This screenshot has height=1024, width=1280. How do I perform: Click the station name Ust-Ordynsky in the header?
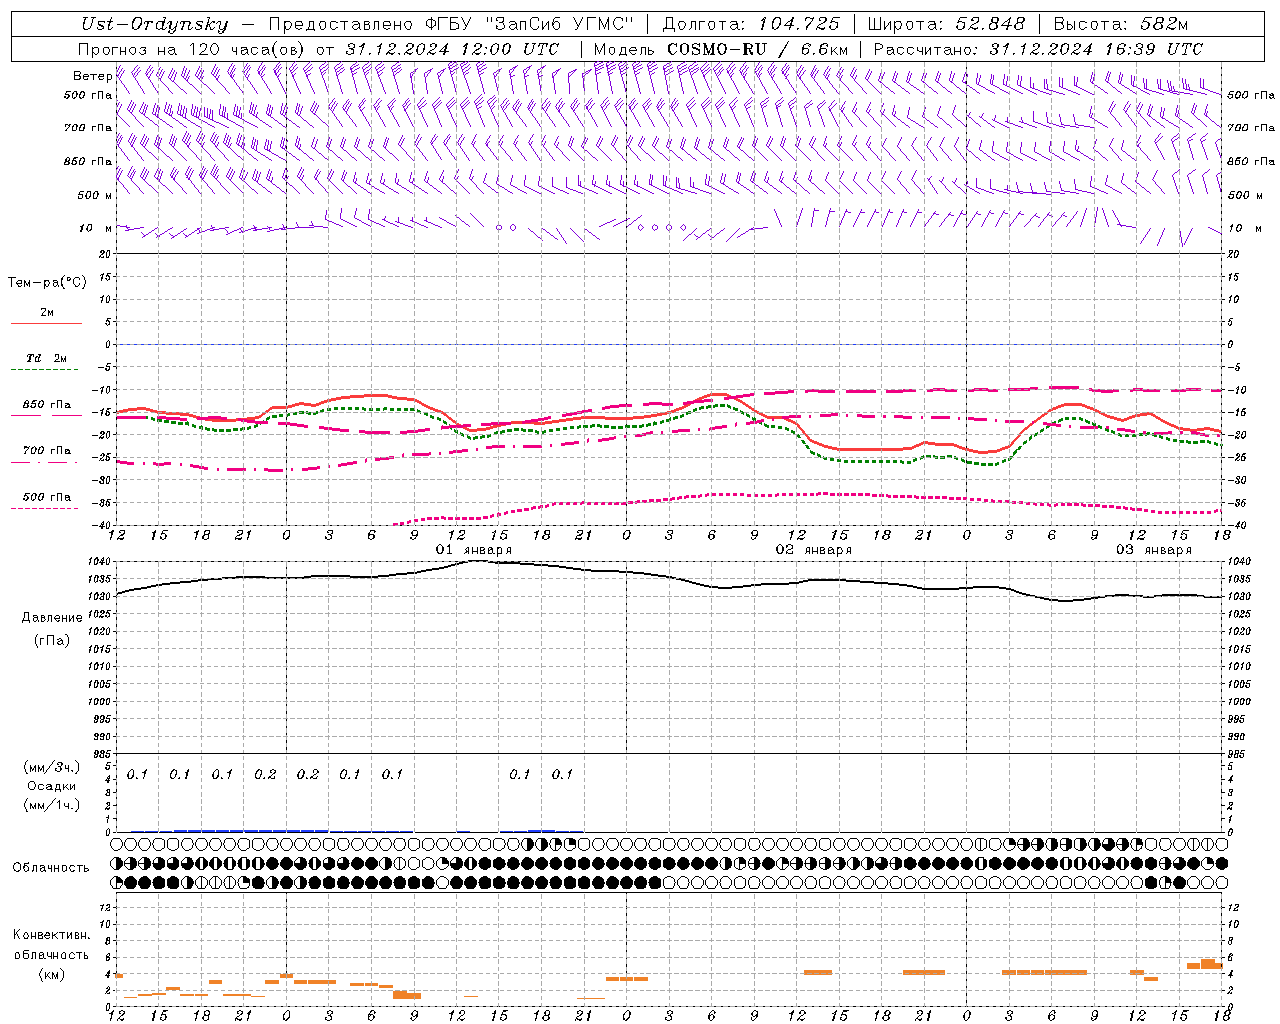[154, 25]
